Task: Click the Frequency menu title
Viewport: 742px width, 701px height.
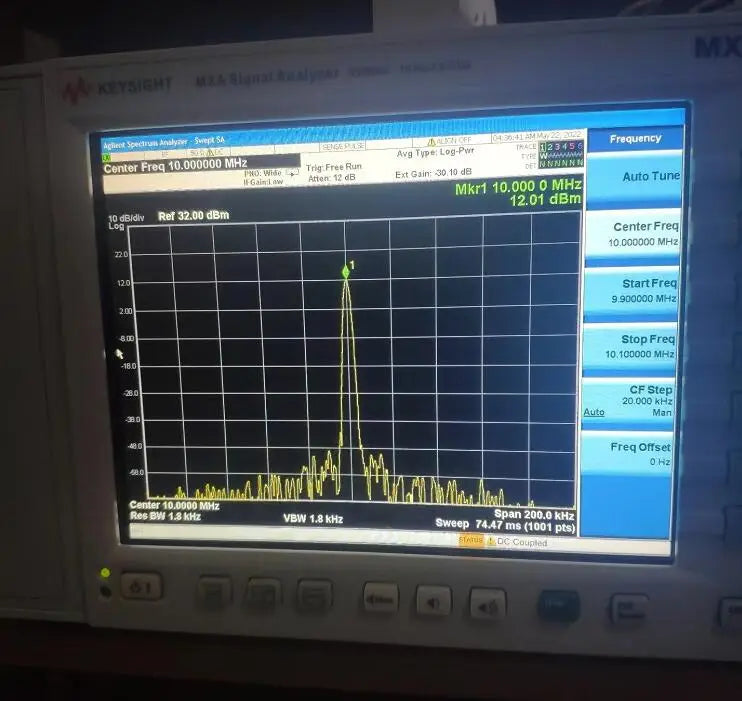Action: [635, 139]
